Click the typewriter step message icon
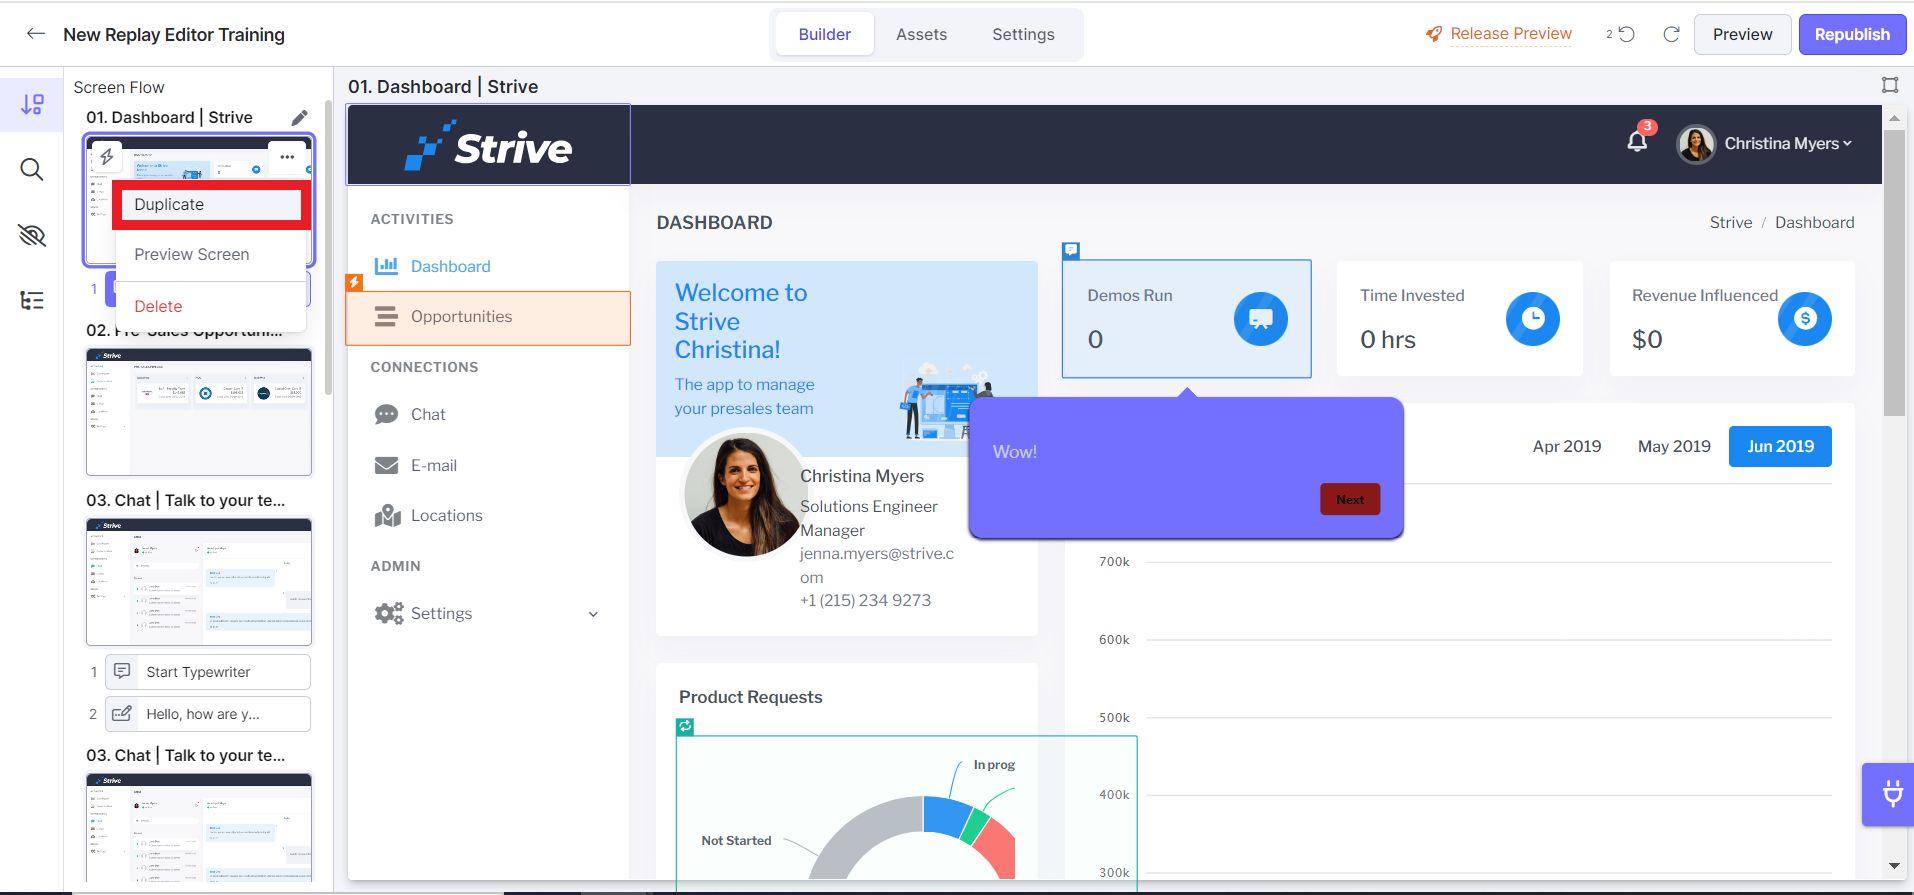 pyautogui.click(x=122, y=671)
